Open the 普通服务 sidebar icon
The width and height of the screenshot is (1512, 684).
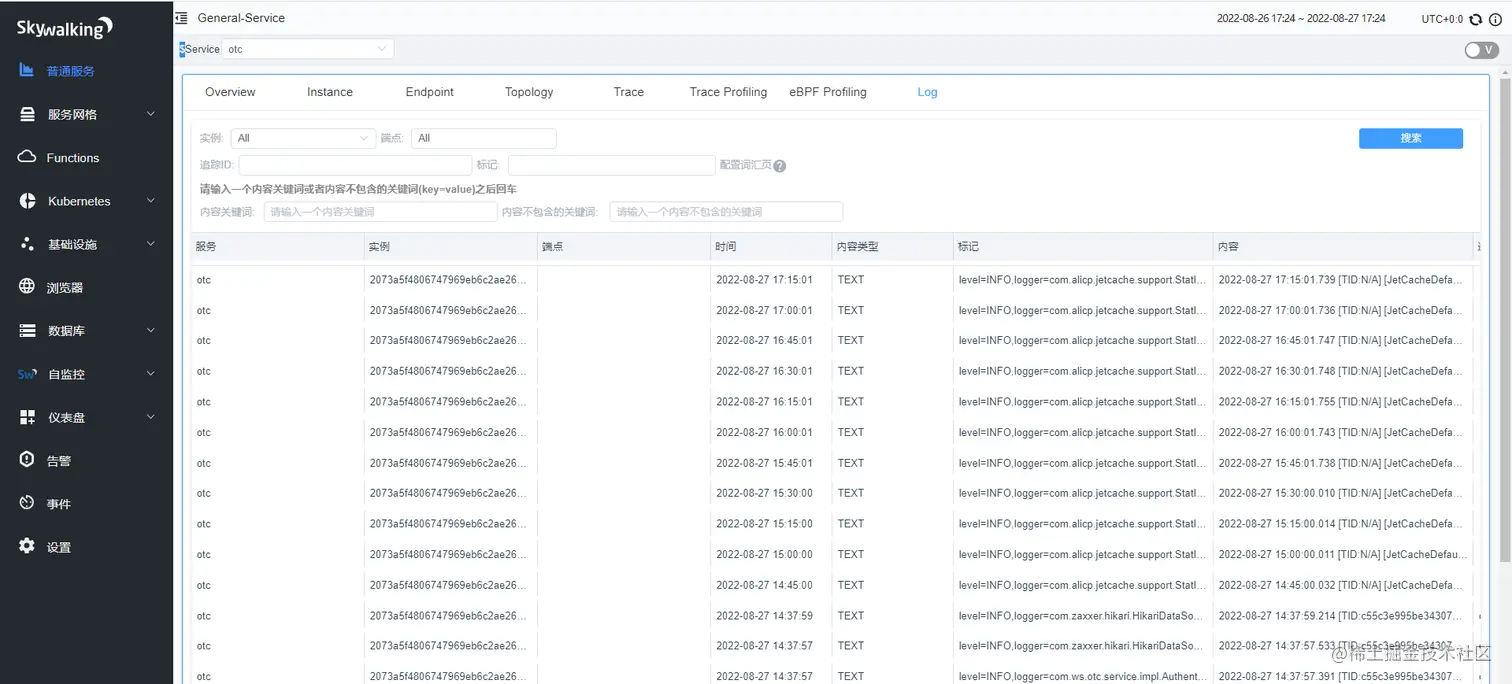27,71
